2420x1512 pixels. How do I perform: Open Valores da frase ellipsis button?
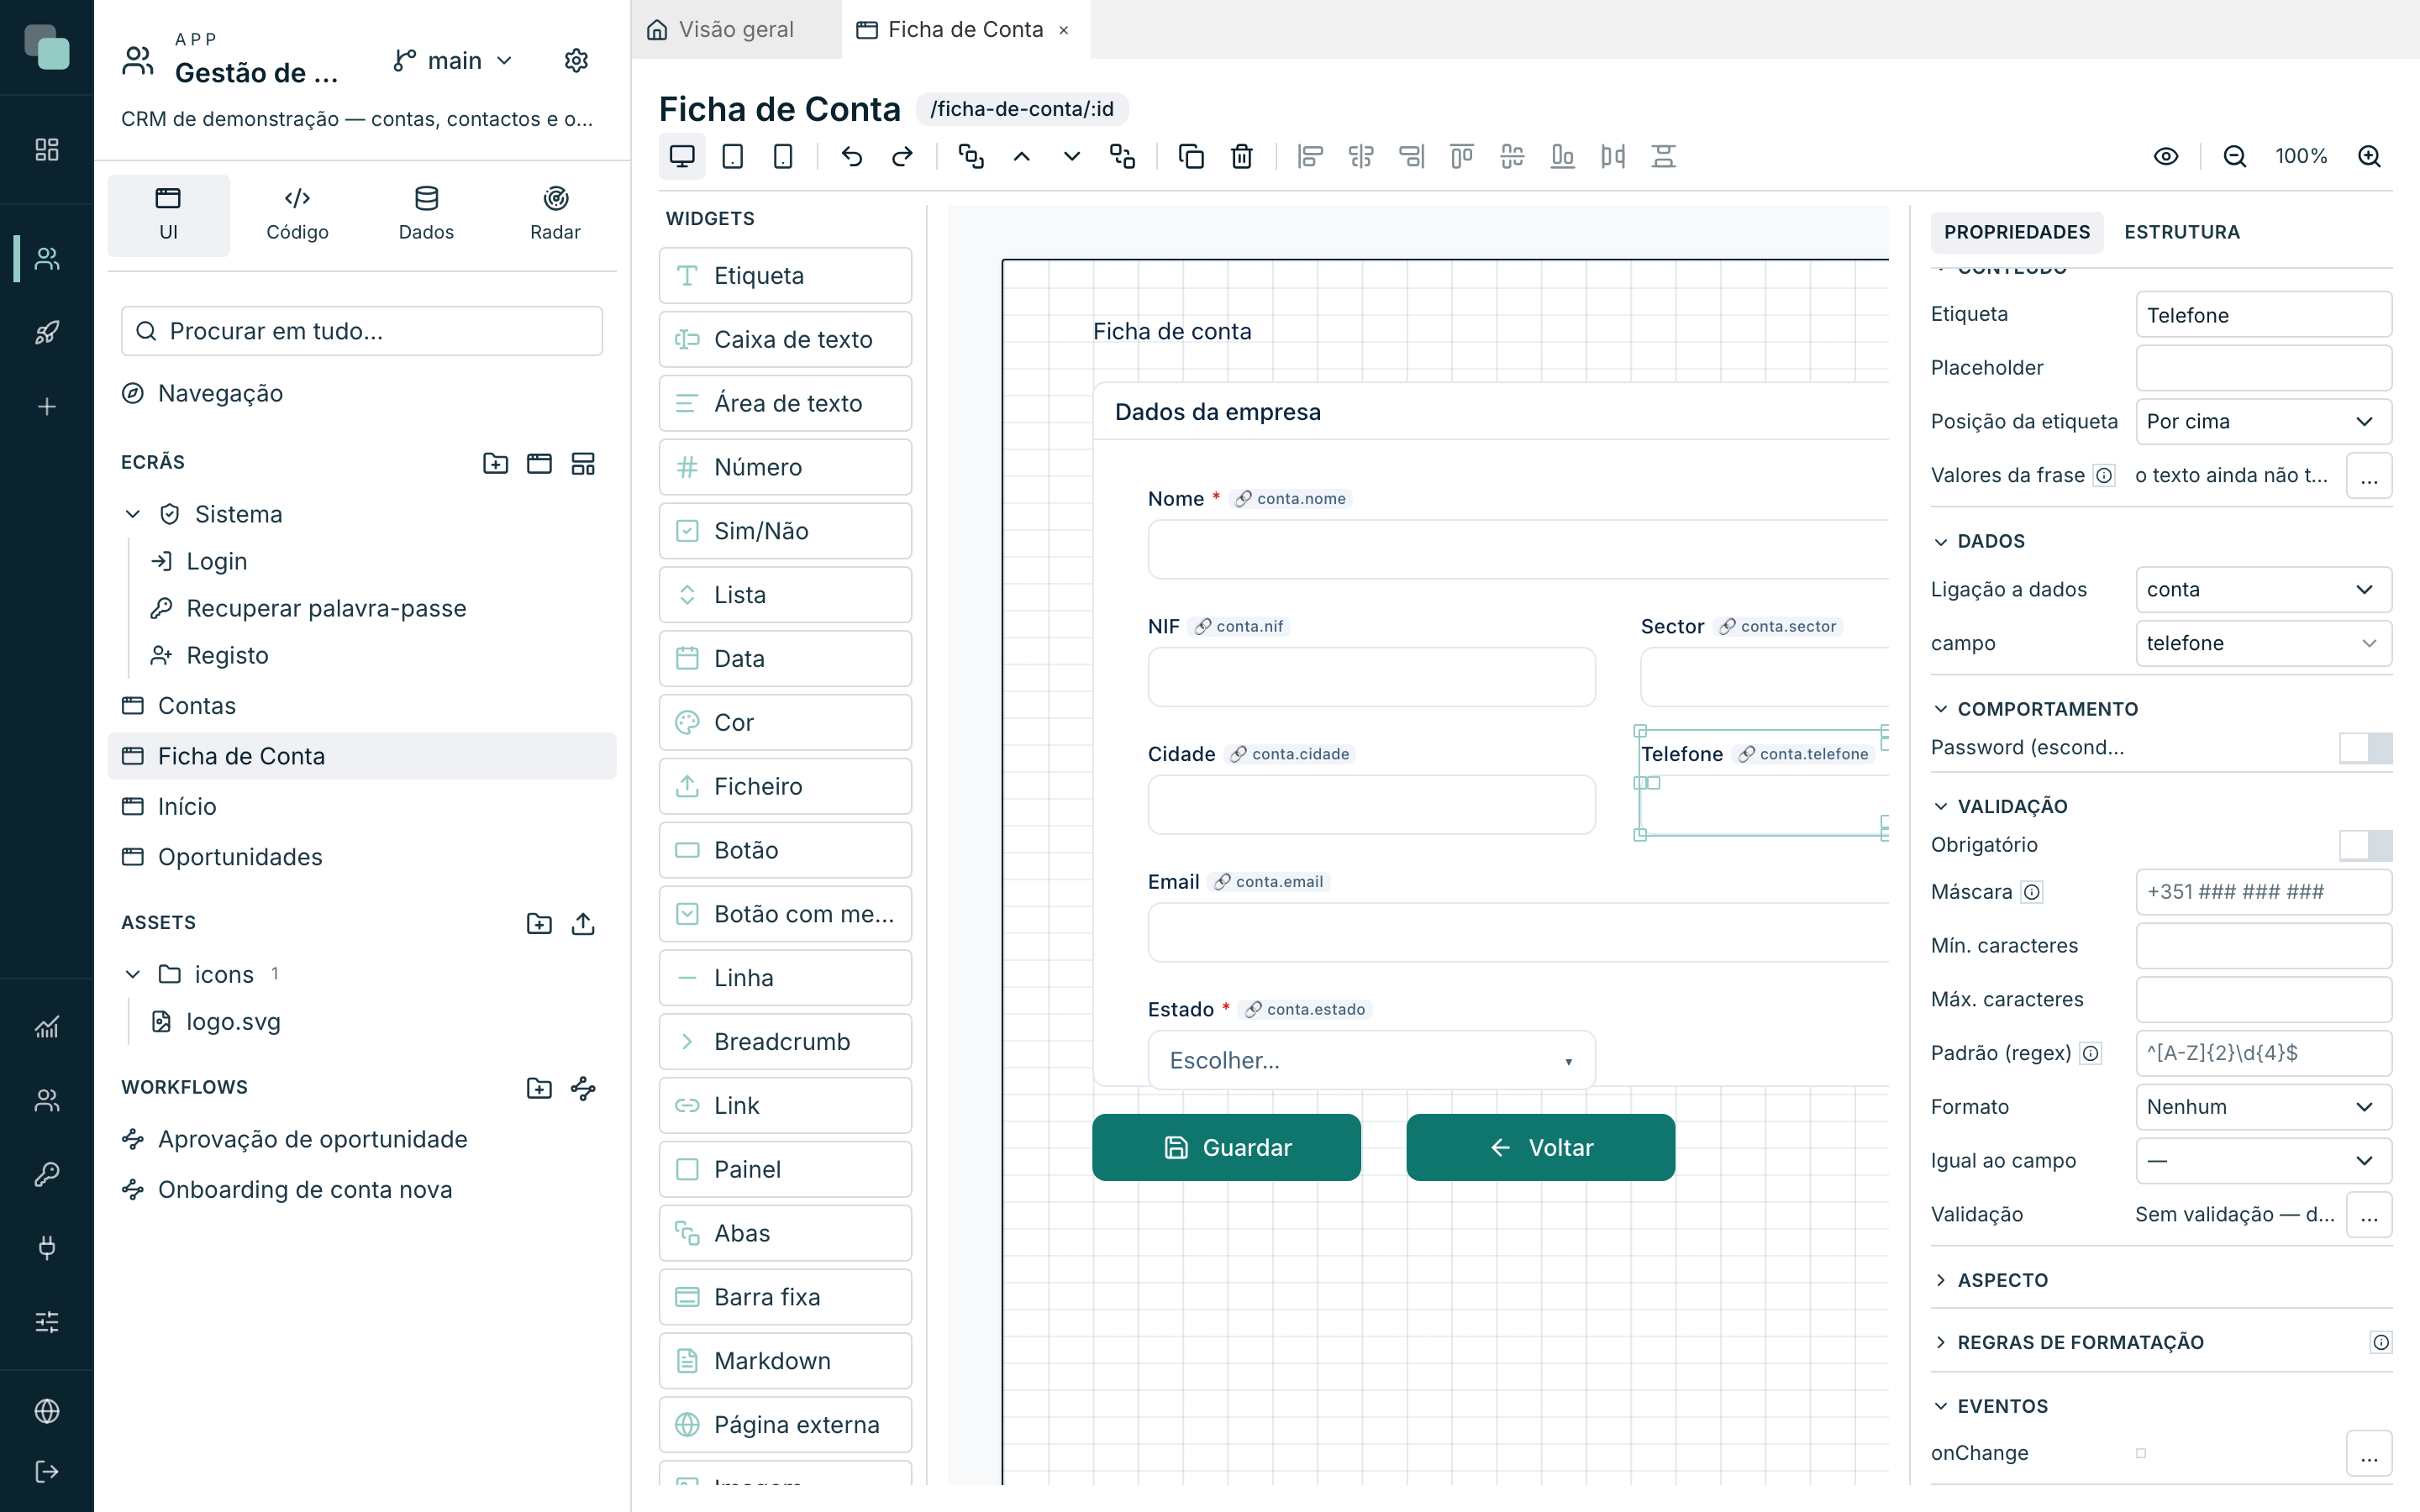(2369, 476)
